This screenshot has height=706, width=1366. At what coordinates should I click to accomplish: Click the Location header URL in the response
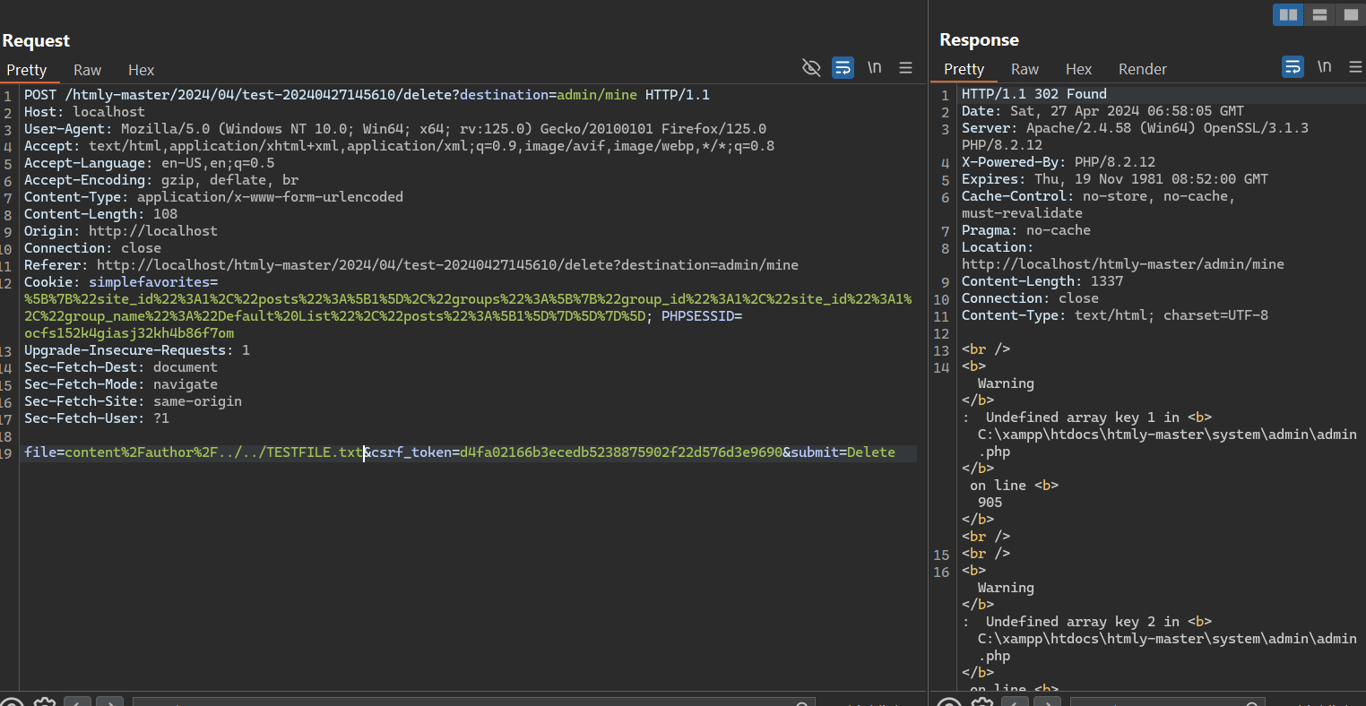point(1122,265)
